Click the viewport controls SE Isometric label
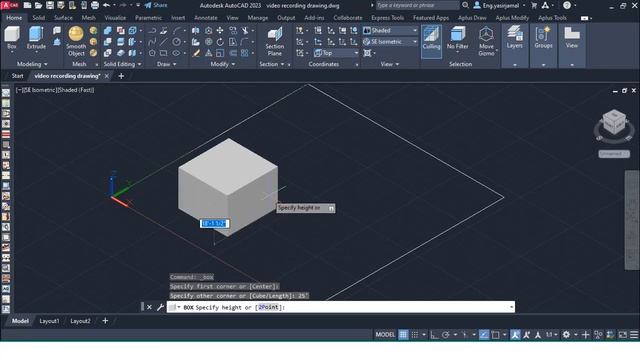The image size is (640, 360). (x=39, y=90)
